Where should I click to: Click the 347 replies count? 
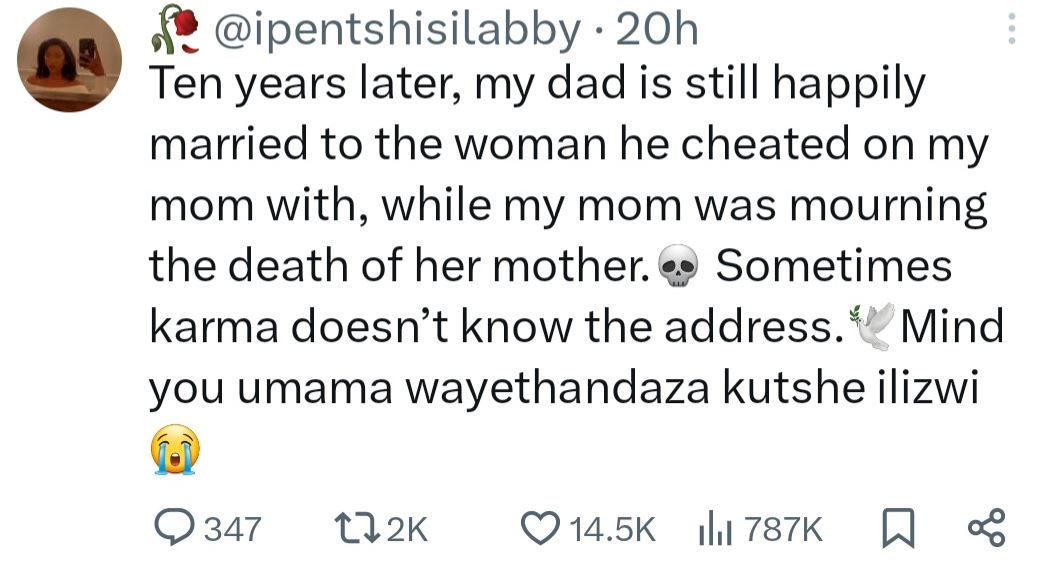(x=232, y=528)
